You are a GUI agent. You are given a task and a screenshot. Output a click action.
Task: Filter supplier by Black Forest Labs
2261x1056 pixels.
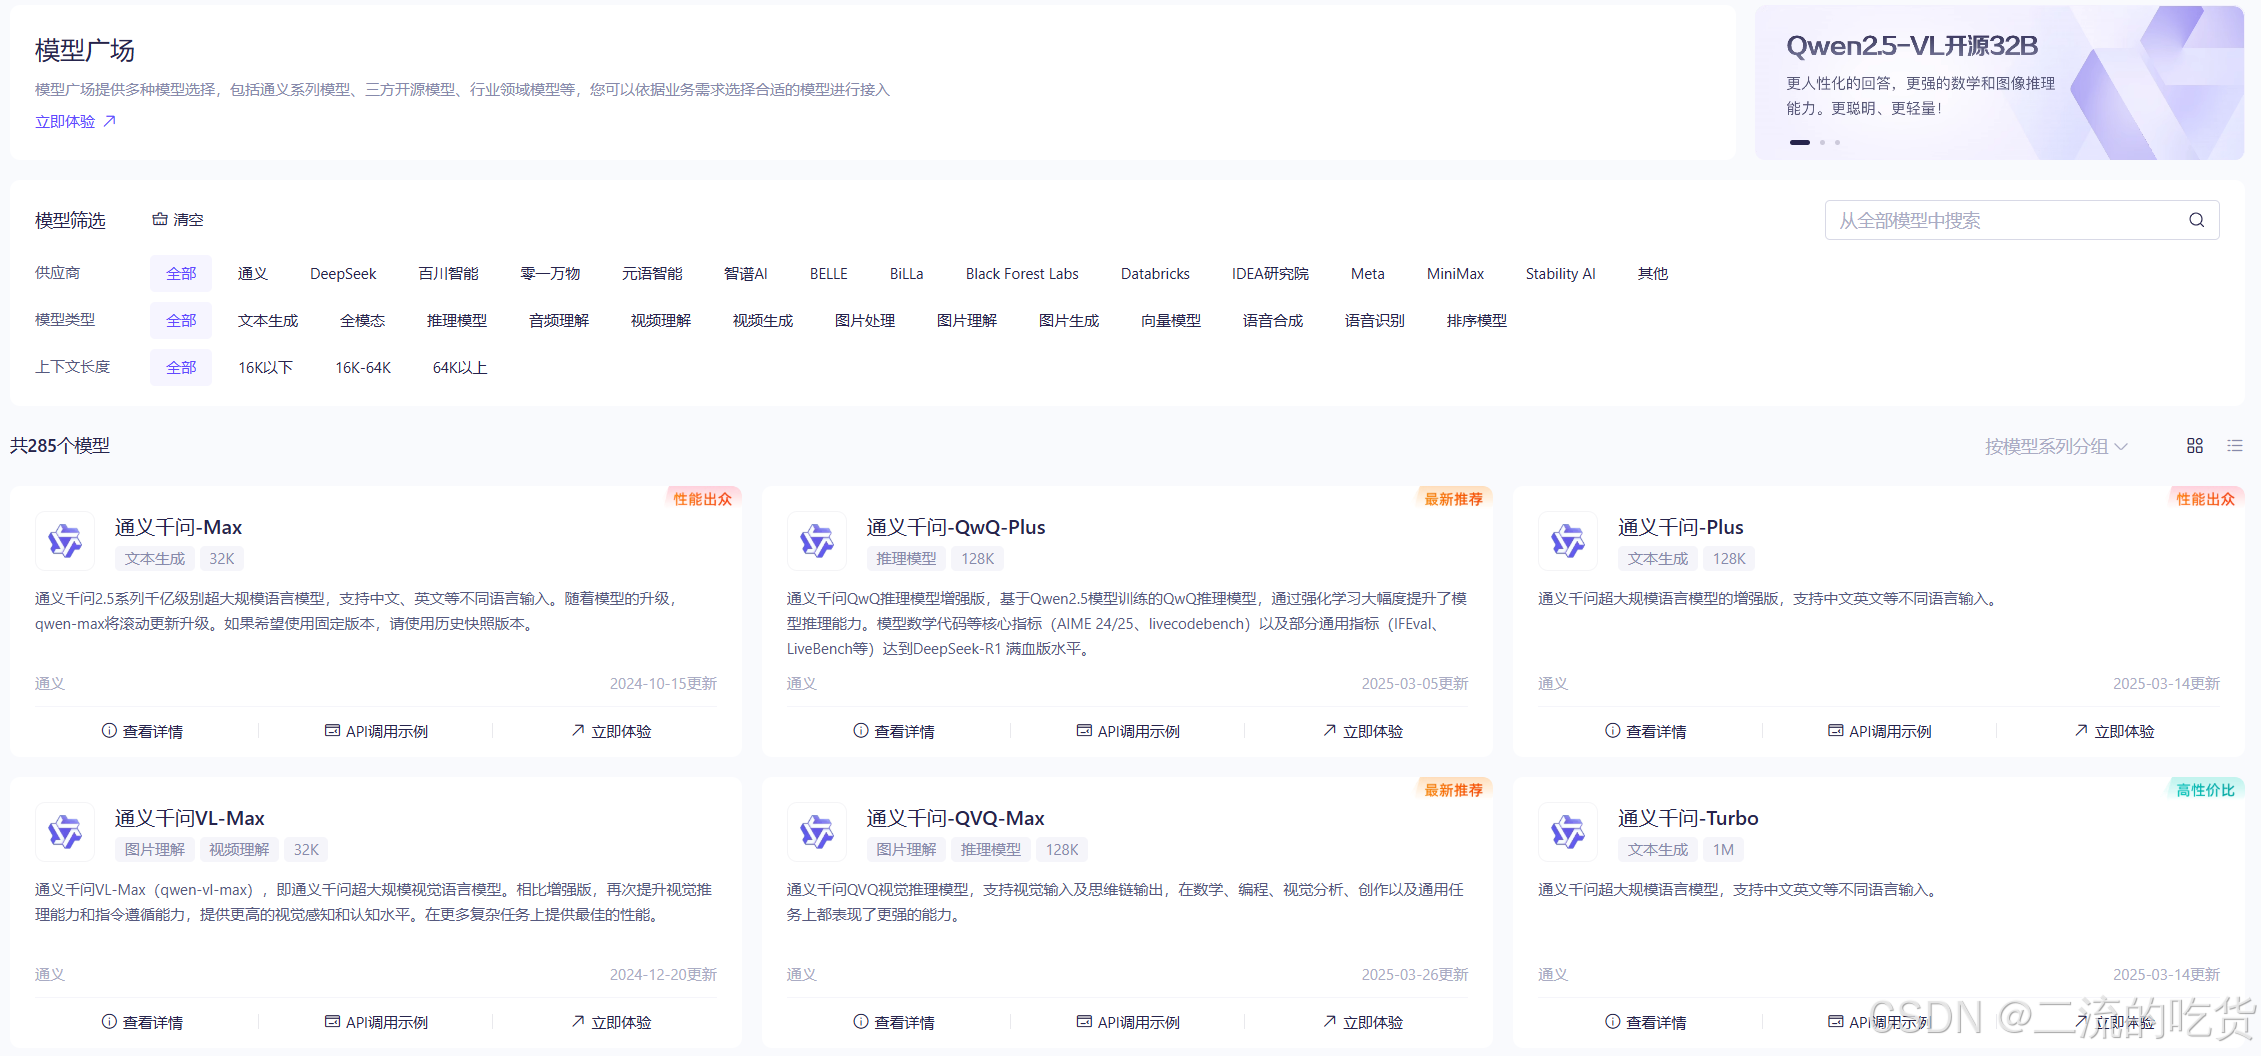pyautogui.click(x=1022, y=273)
